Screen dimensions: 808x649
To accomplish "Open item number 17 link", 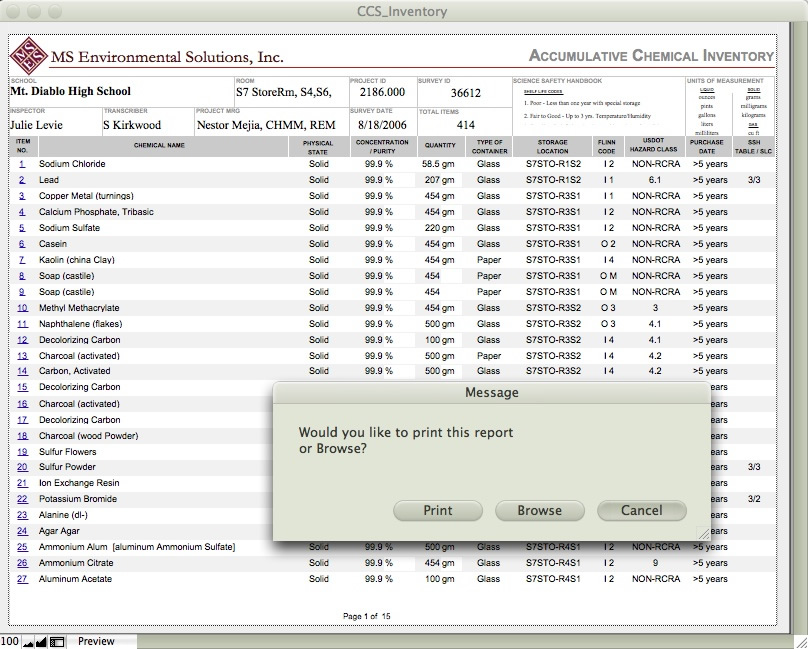I will point(22,420).
